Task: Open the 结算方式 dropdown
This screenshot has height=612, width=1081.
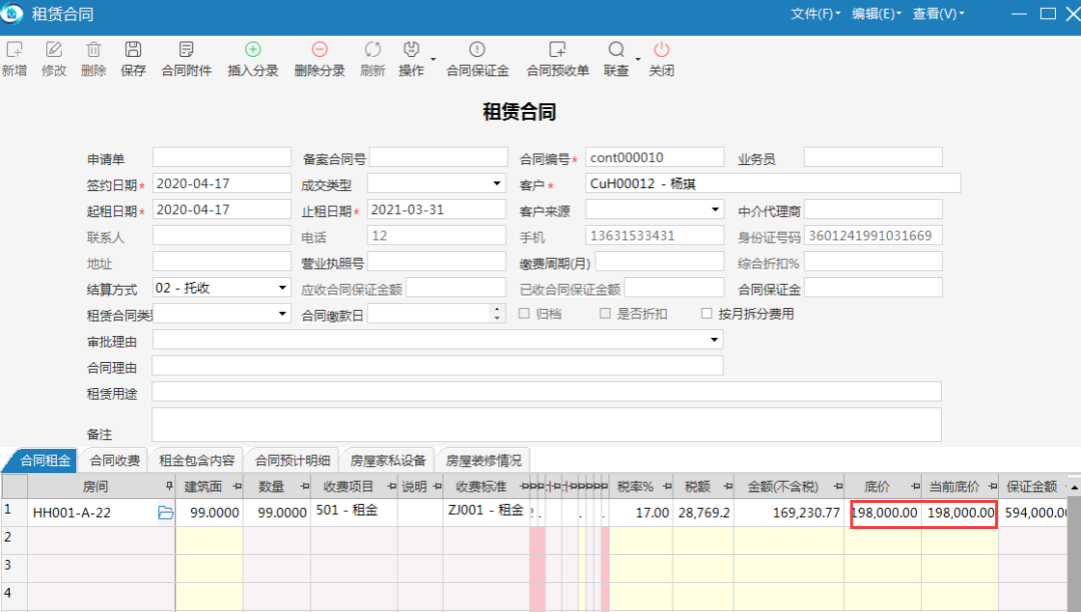Action: point(282,288)
